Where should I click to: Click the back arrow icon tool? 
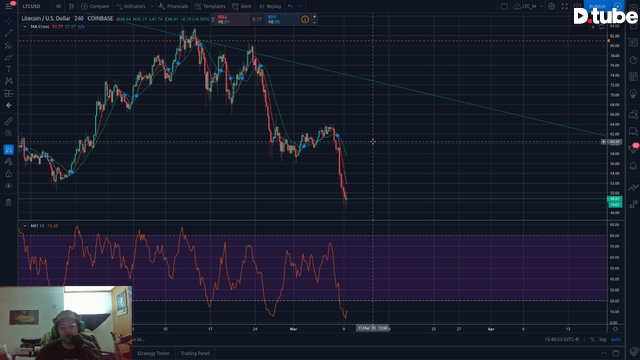click(9, 105)
